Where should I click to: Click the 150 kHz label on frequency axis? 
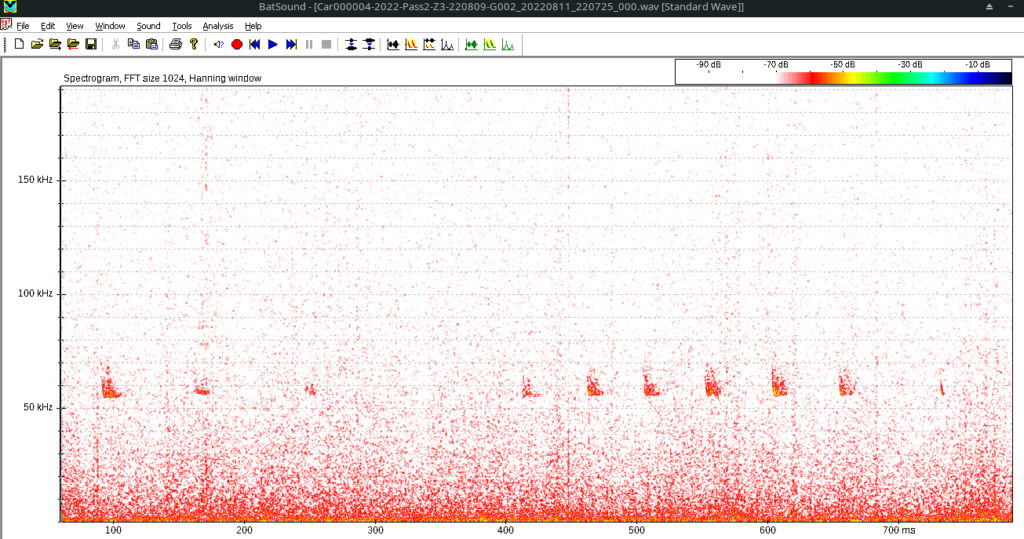click(x=35, y=180)
